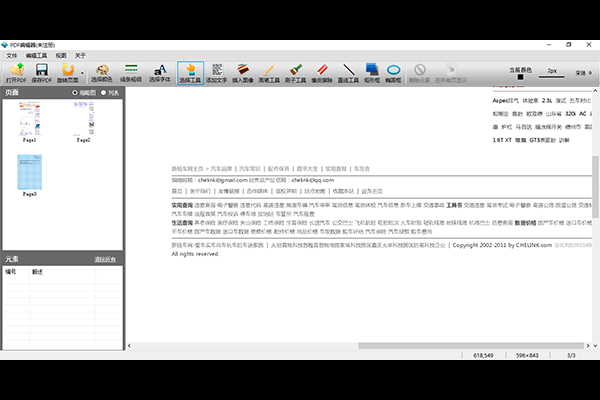Click the 清除所有 (Clear All) link
The width and height of the screenshot is (600, 400).
[105, 260]
